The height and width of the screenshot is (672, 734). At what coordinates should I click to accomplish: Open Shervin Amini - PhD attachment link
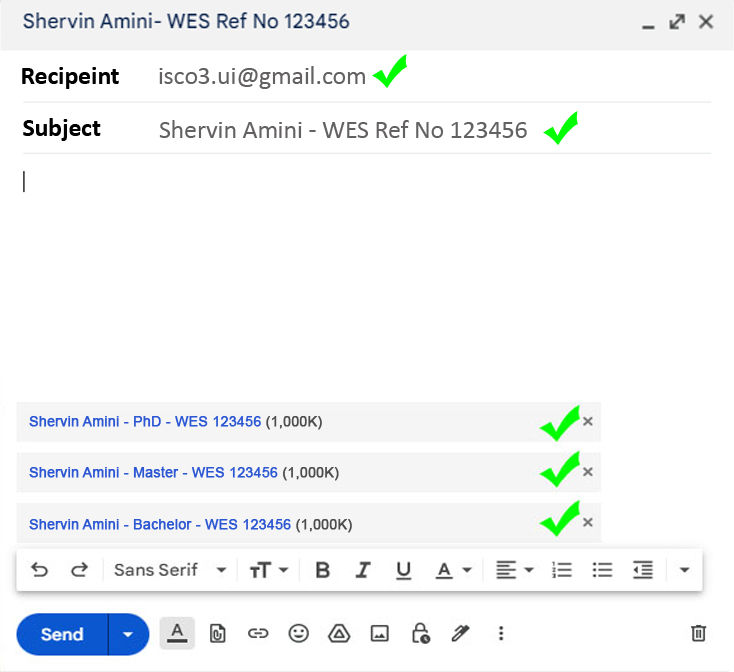point(145,422)
